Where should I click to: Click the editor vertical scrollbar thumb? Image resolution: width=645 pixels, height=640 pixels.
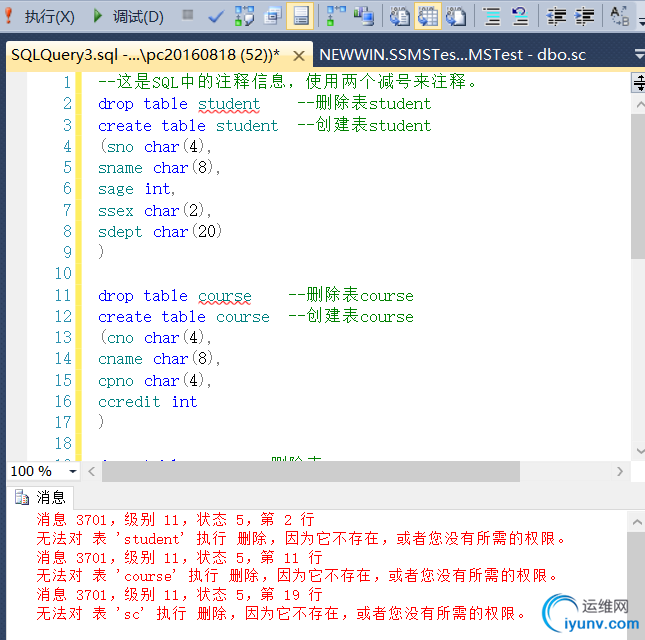click(x=638, y=187)
